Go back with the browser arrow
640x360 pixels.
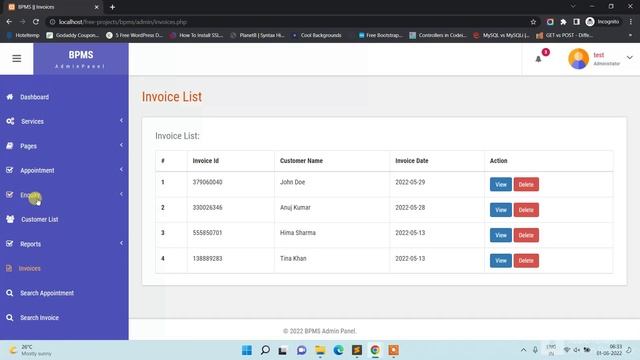pyautogui.click(x=9, y=22)
